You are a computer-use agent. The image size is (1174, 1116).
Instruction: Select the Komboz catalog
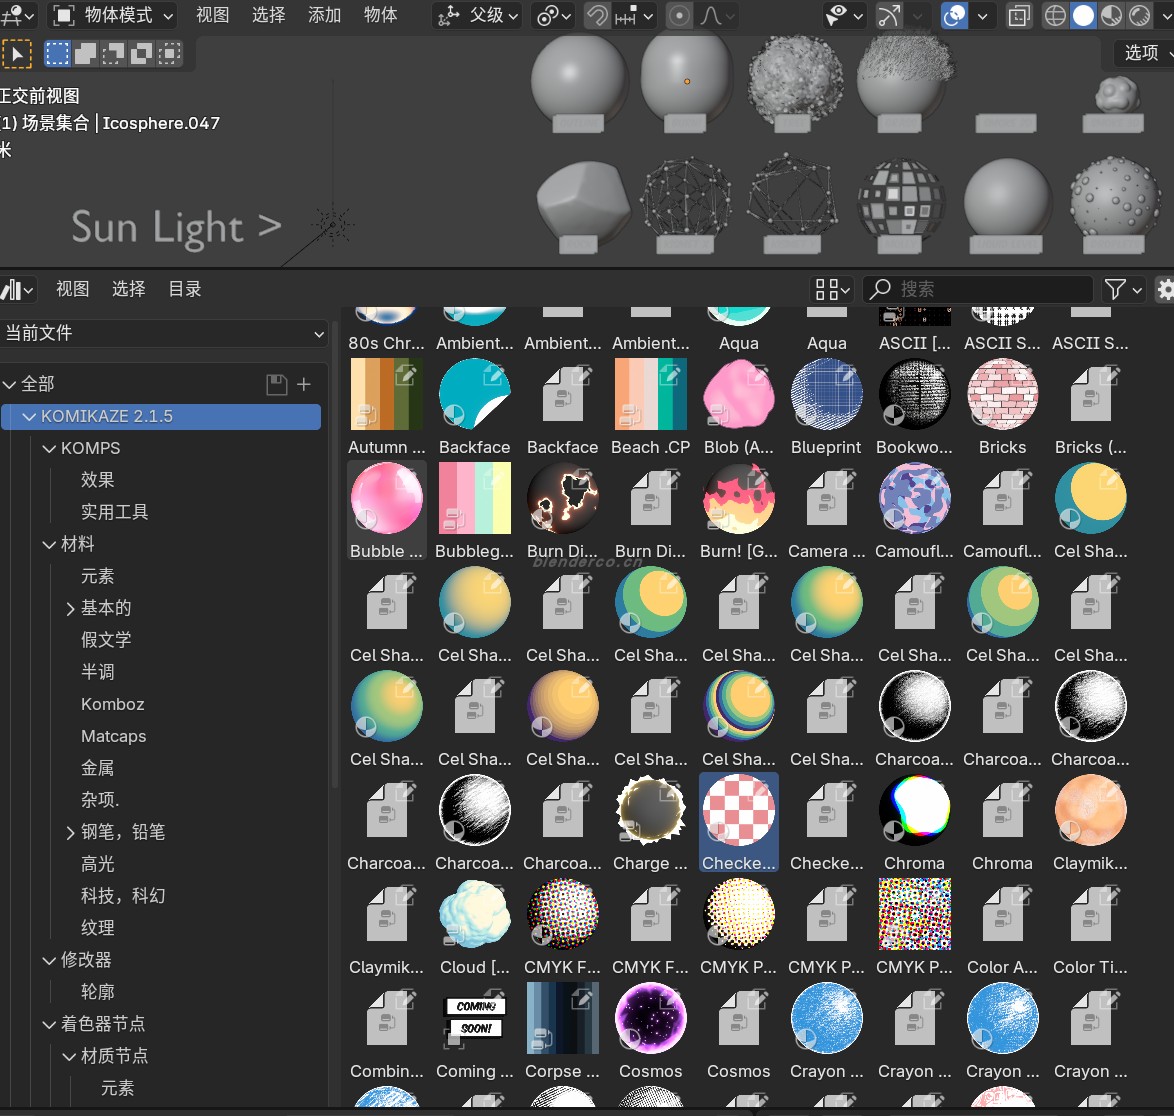pyautogui.click(x=113, y=704)
